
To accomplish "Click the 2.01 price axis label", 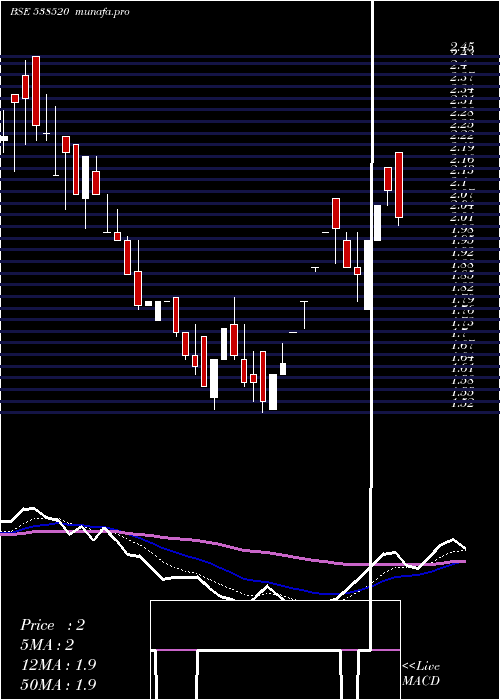I will (462, 217).
